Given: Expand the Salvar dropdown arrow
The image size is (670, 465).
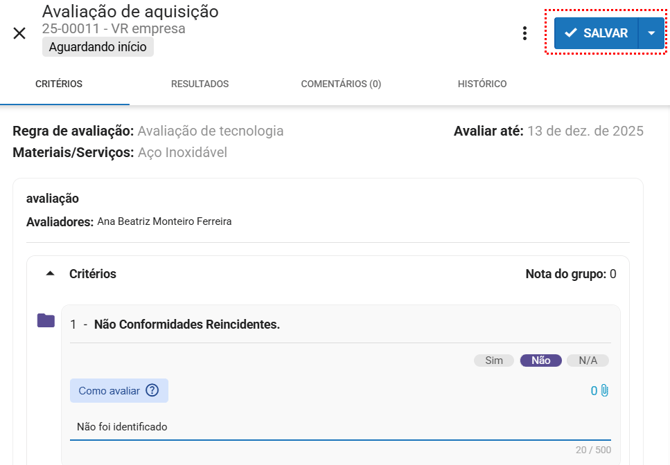Looking at the screenshot, I should (652, 33).
